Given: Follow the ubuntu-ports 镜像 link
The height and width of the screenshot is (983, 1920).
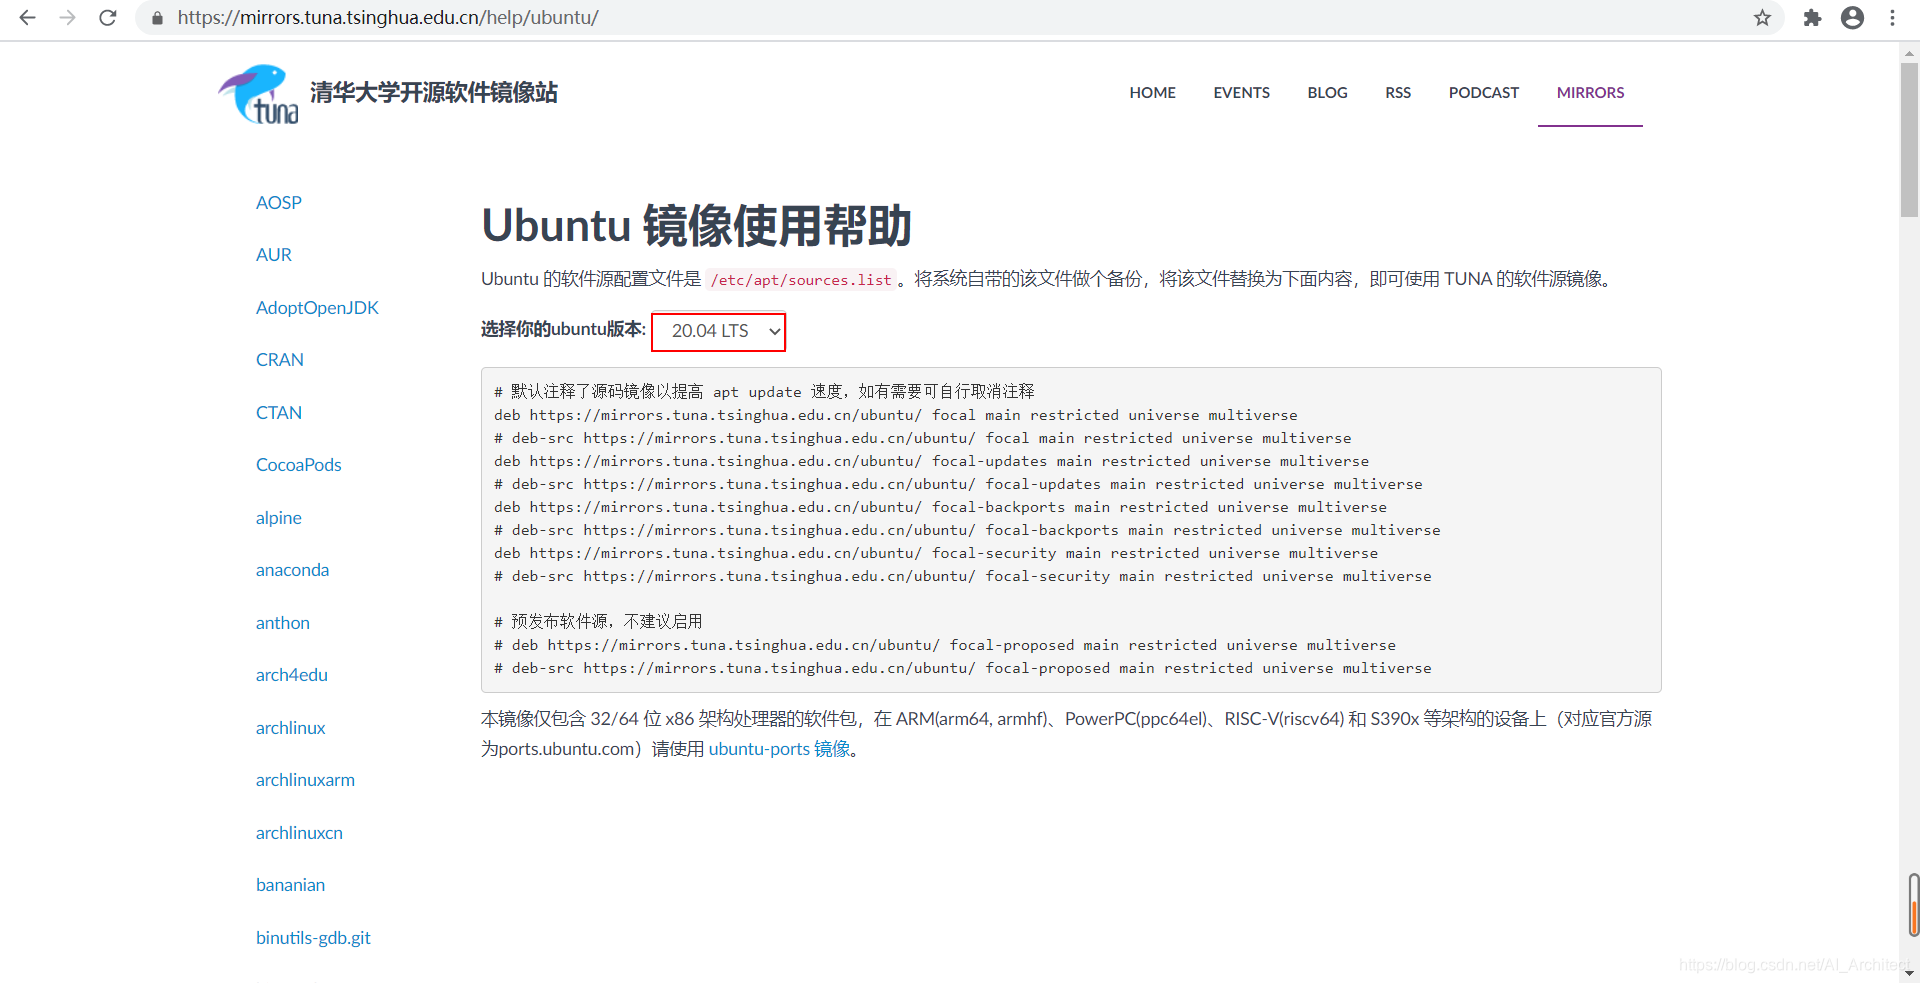Looking at the screenshot, I should (x=780, y=749).
